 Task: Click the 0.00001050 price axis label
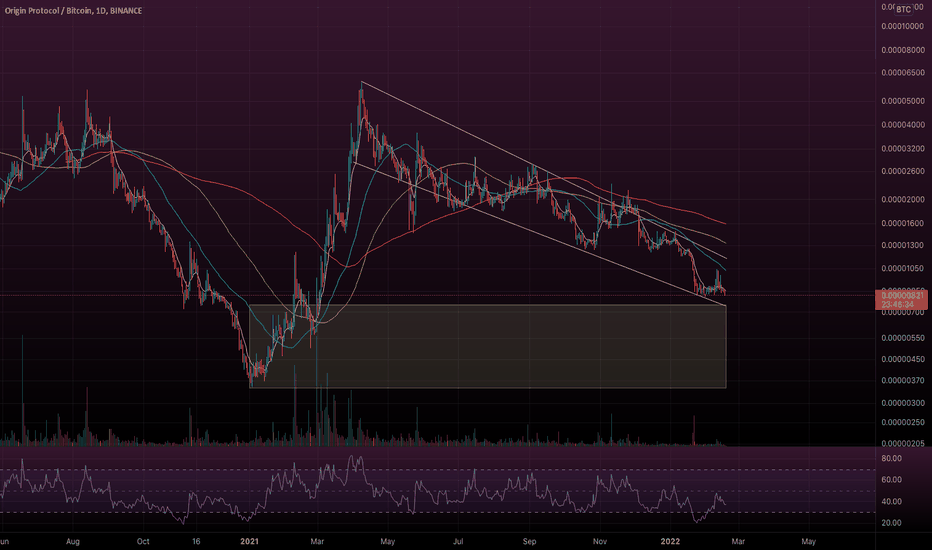(x=903, y=269)
